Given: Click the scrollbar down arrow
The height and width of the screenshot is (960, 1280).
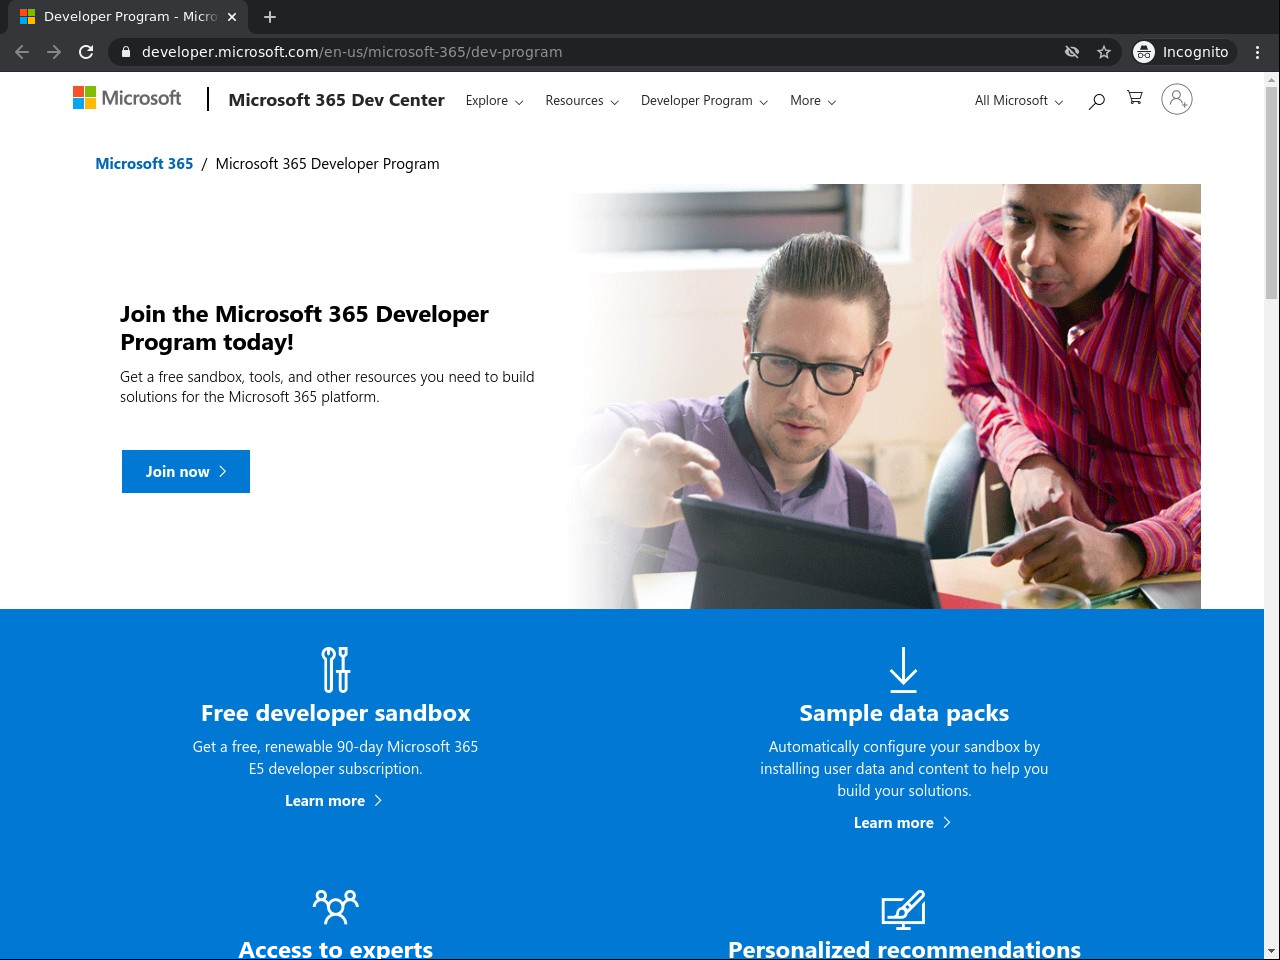Looking at the screenshot, I should (x=1272, y=951).
